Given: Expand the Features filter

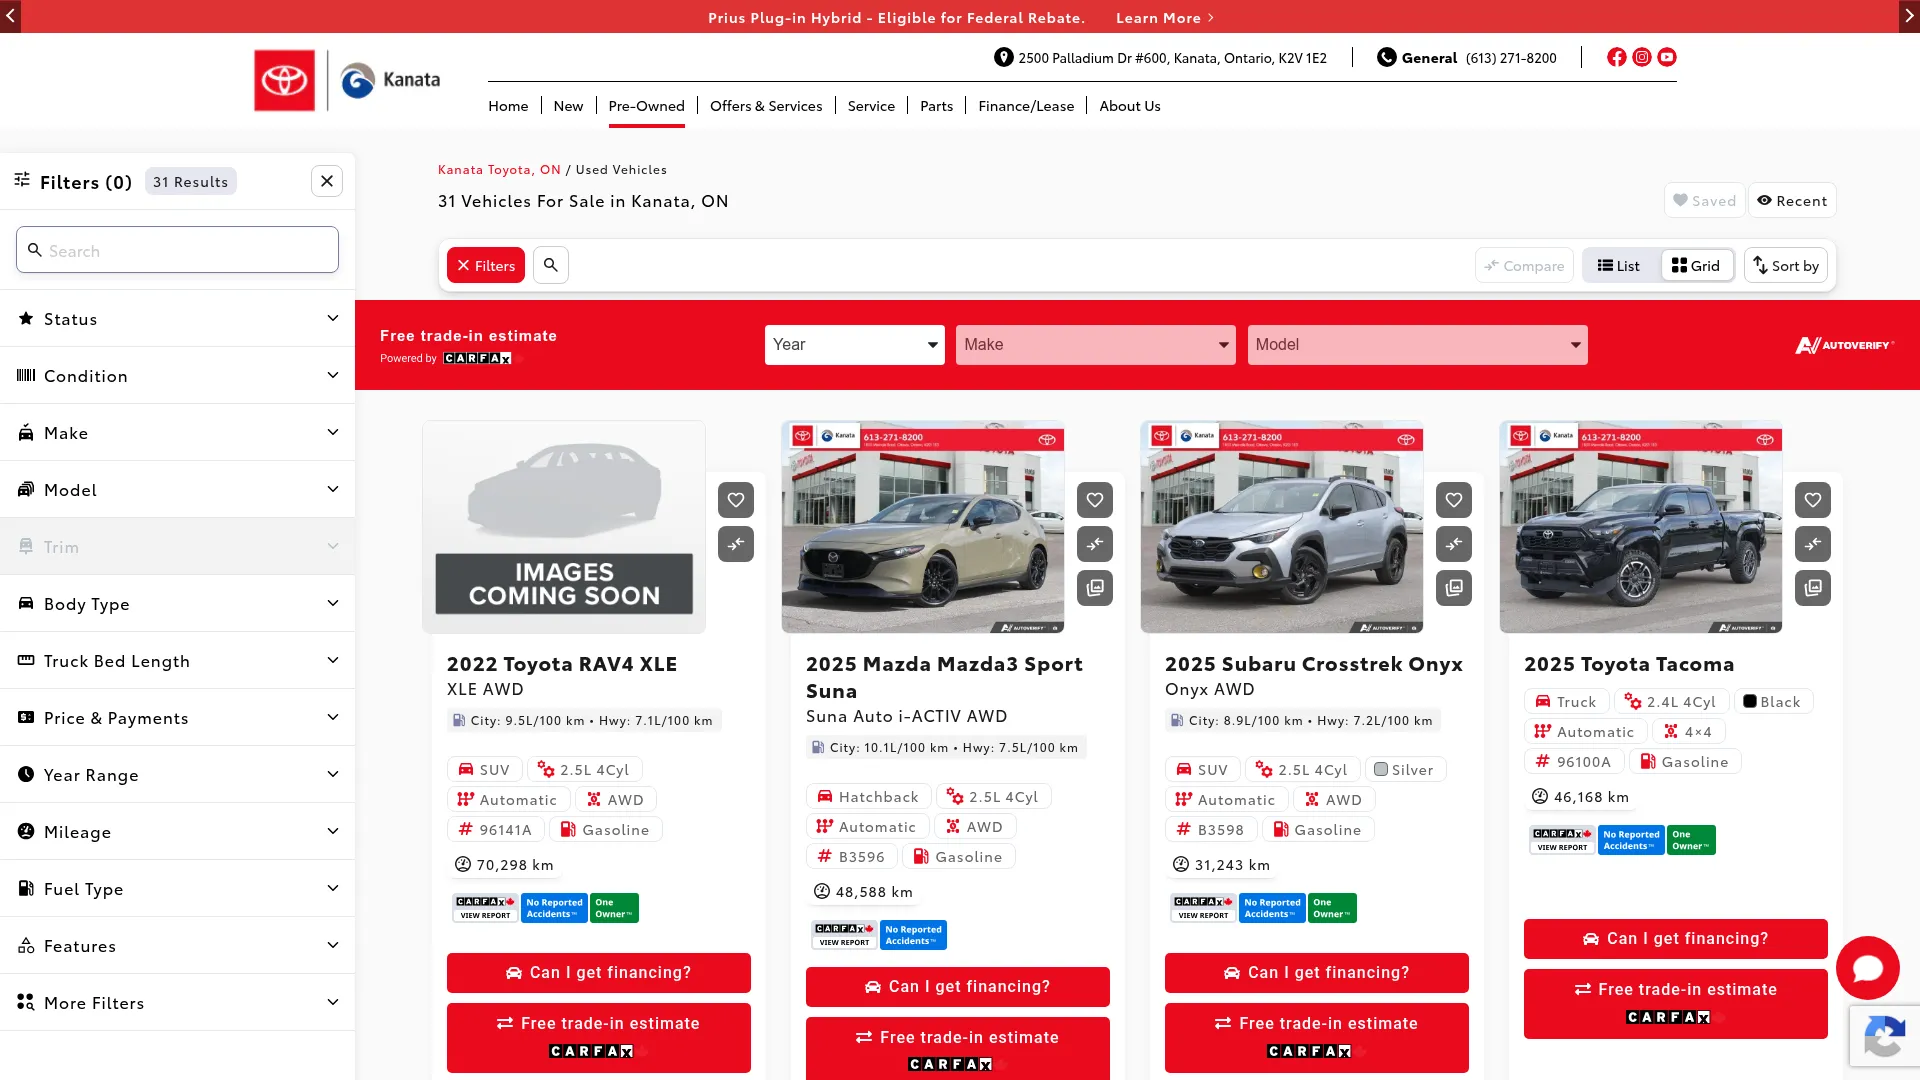Looking at the screenshot, I should click(x=177, y=946).
